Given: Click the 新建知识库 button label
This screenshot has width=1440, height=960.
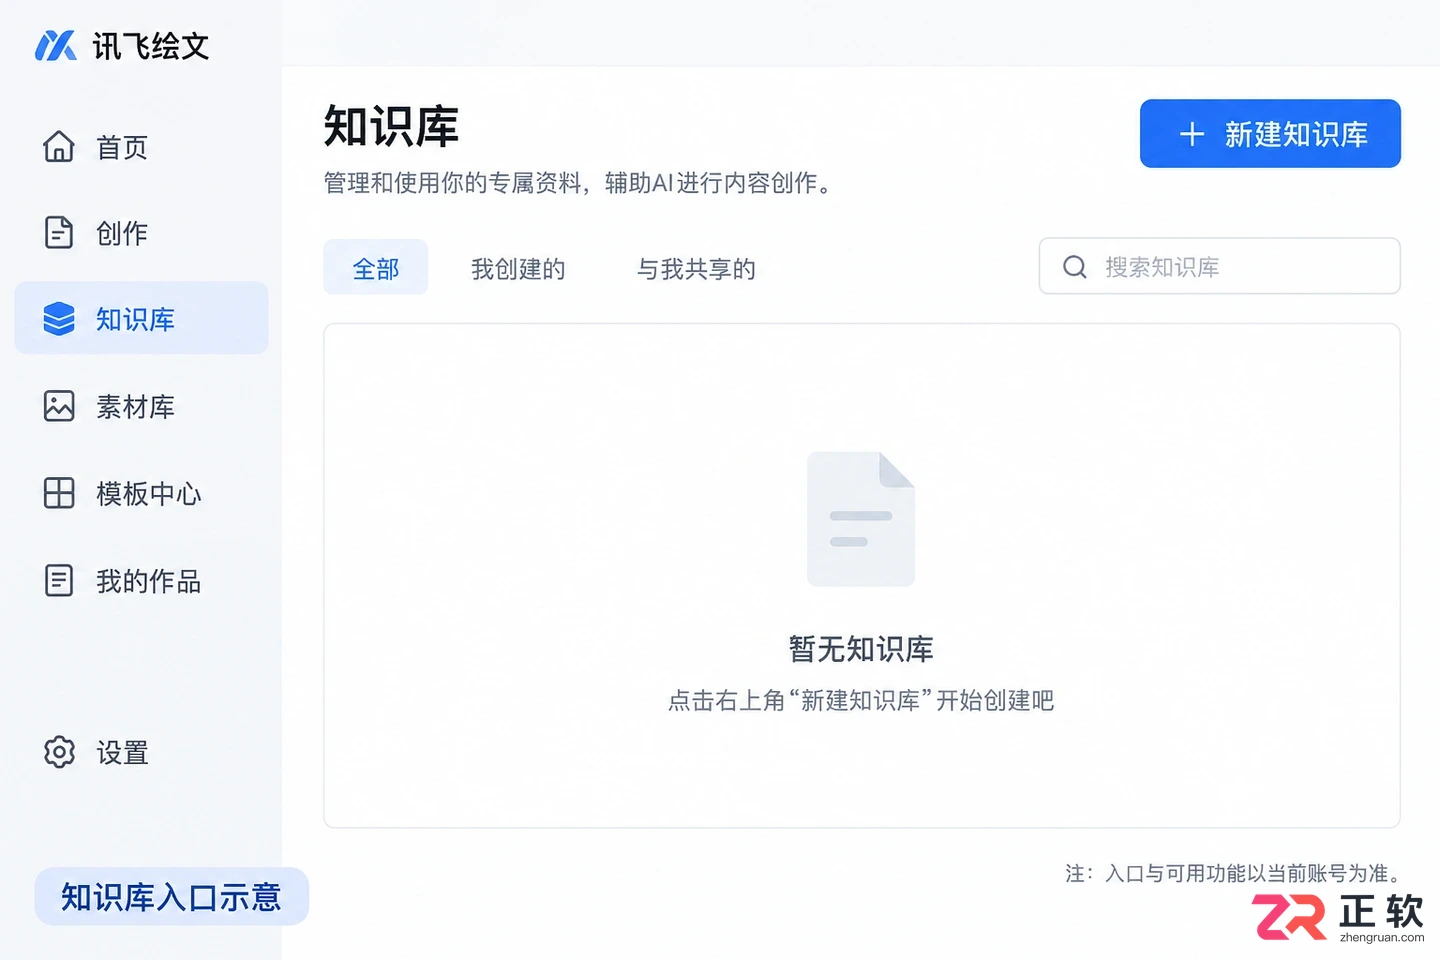Looking at the screenshot, I should coord(1296,134).
